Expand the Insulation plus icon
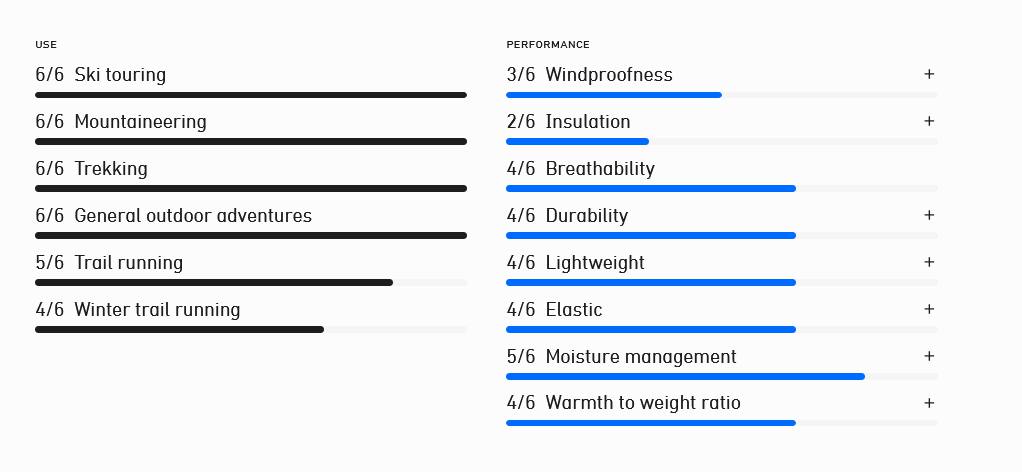Viewport: 1022px width, 472px height. [929, 121]
